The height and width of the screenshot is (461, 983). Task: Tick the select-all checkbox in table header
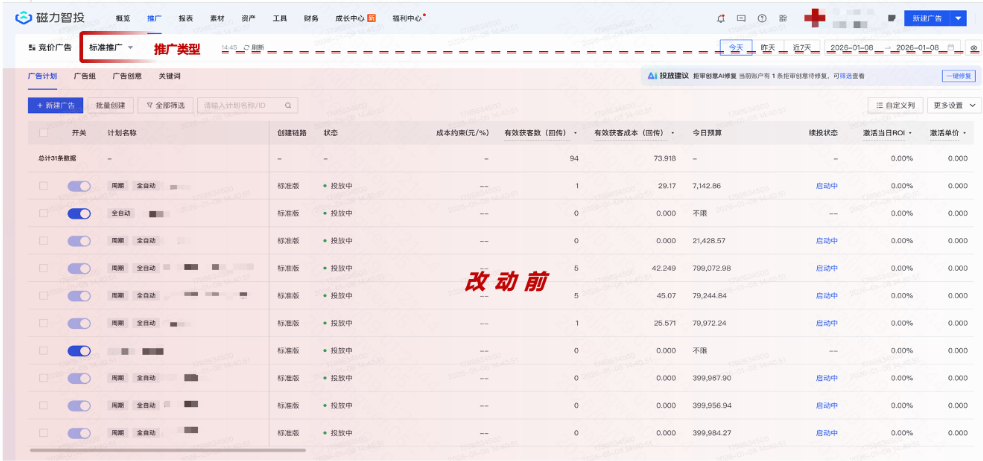click(x=43, y=133)
